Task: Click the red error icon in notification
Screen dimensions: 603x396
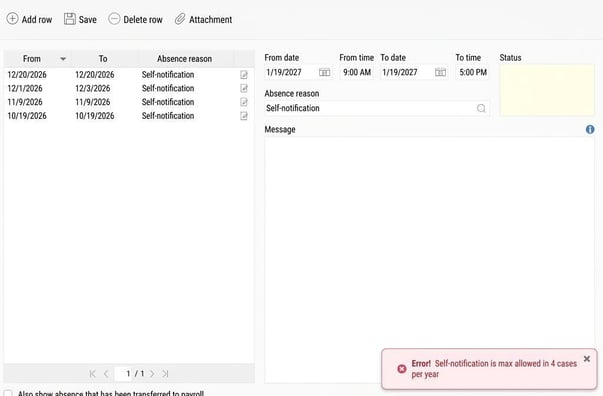Action: pyautogui.click(x=401, y=369)
